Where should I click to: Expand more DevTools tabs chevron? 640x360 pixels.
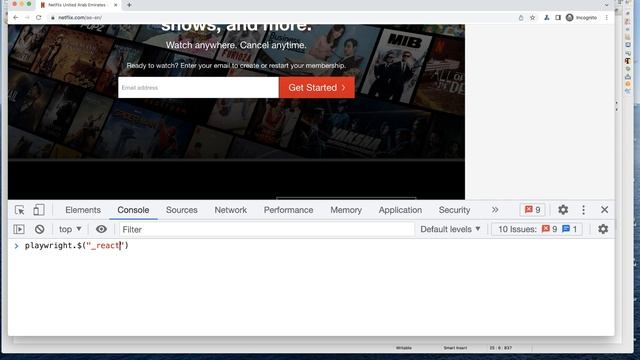click(x=495, y=210)
